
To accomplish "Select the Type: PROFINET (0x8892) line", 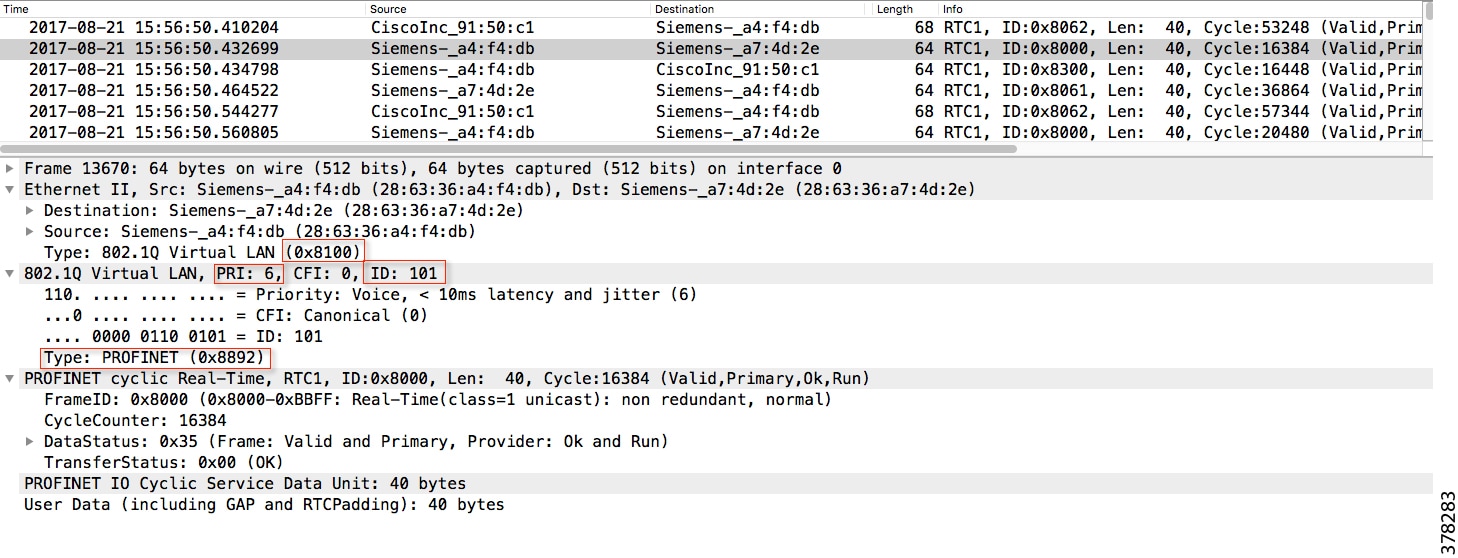I will [x=157, y=357].
